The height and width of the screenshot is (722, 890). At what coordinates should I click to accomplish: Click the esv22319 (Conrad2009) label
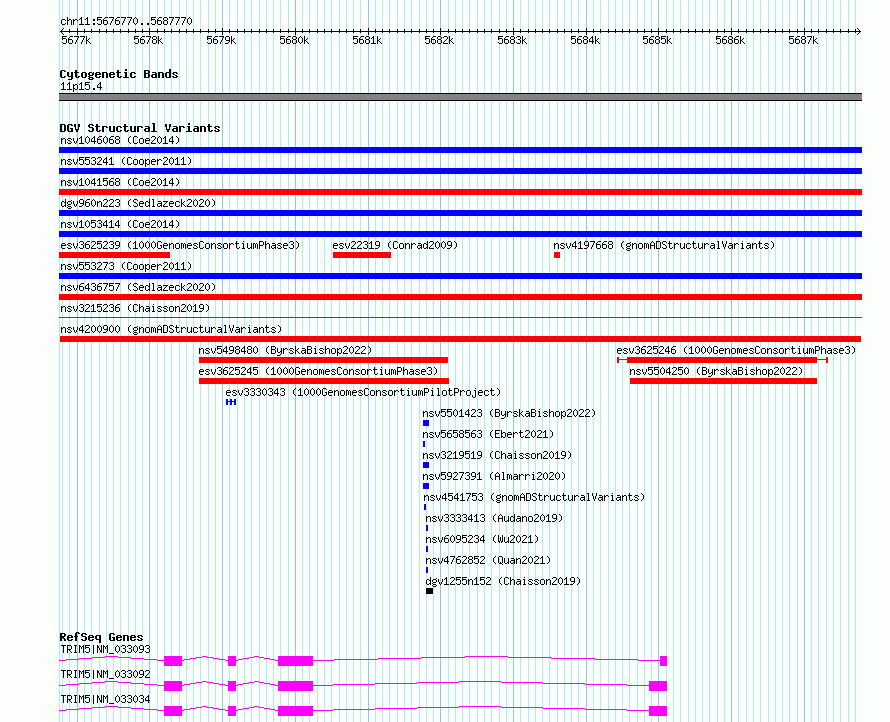pyautogui.click(x=395, y=245)
